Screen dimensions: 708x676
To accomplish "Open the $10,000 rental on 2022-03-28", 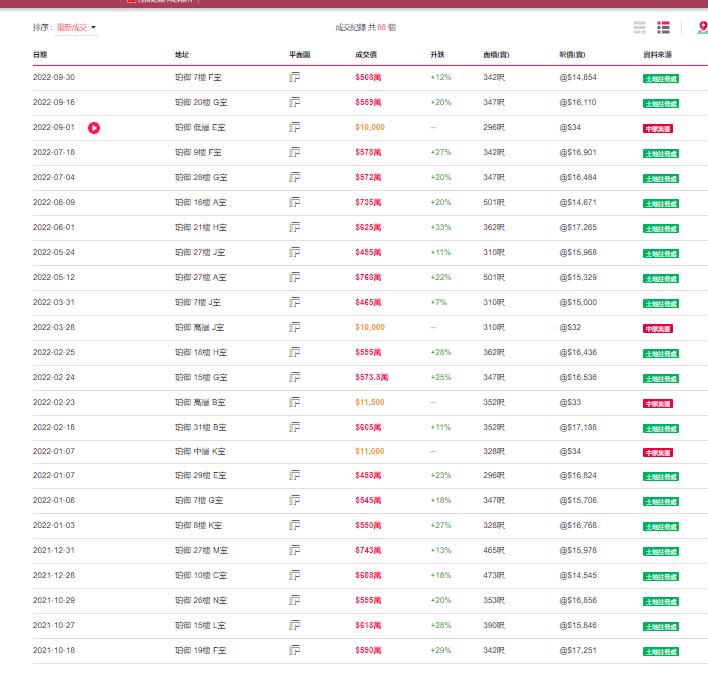I will click(369, 327).
